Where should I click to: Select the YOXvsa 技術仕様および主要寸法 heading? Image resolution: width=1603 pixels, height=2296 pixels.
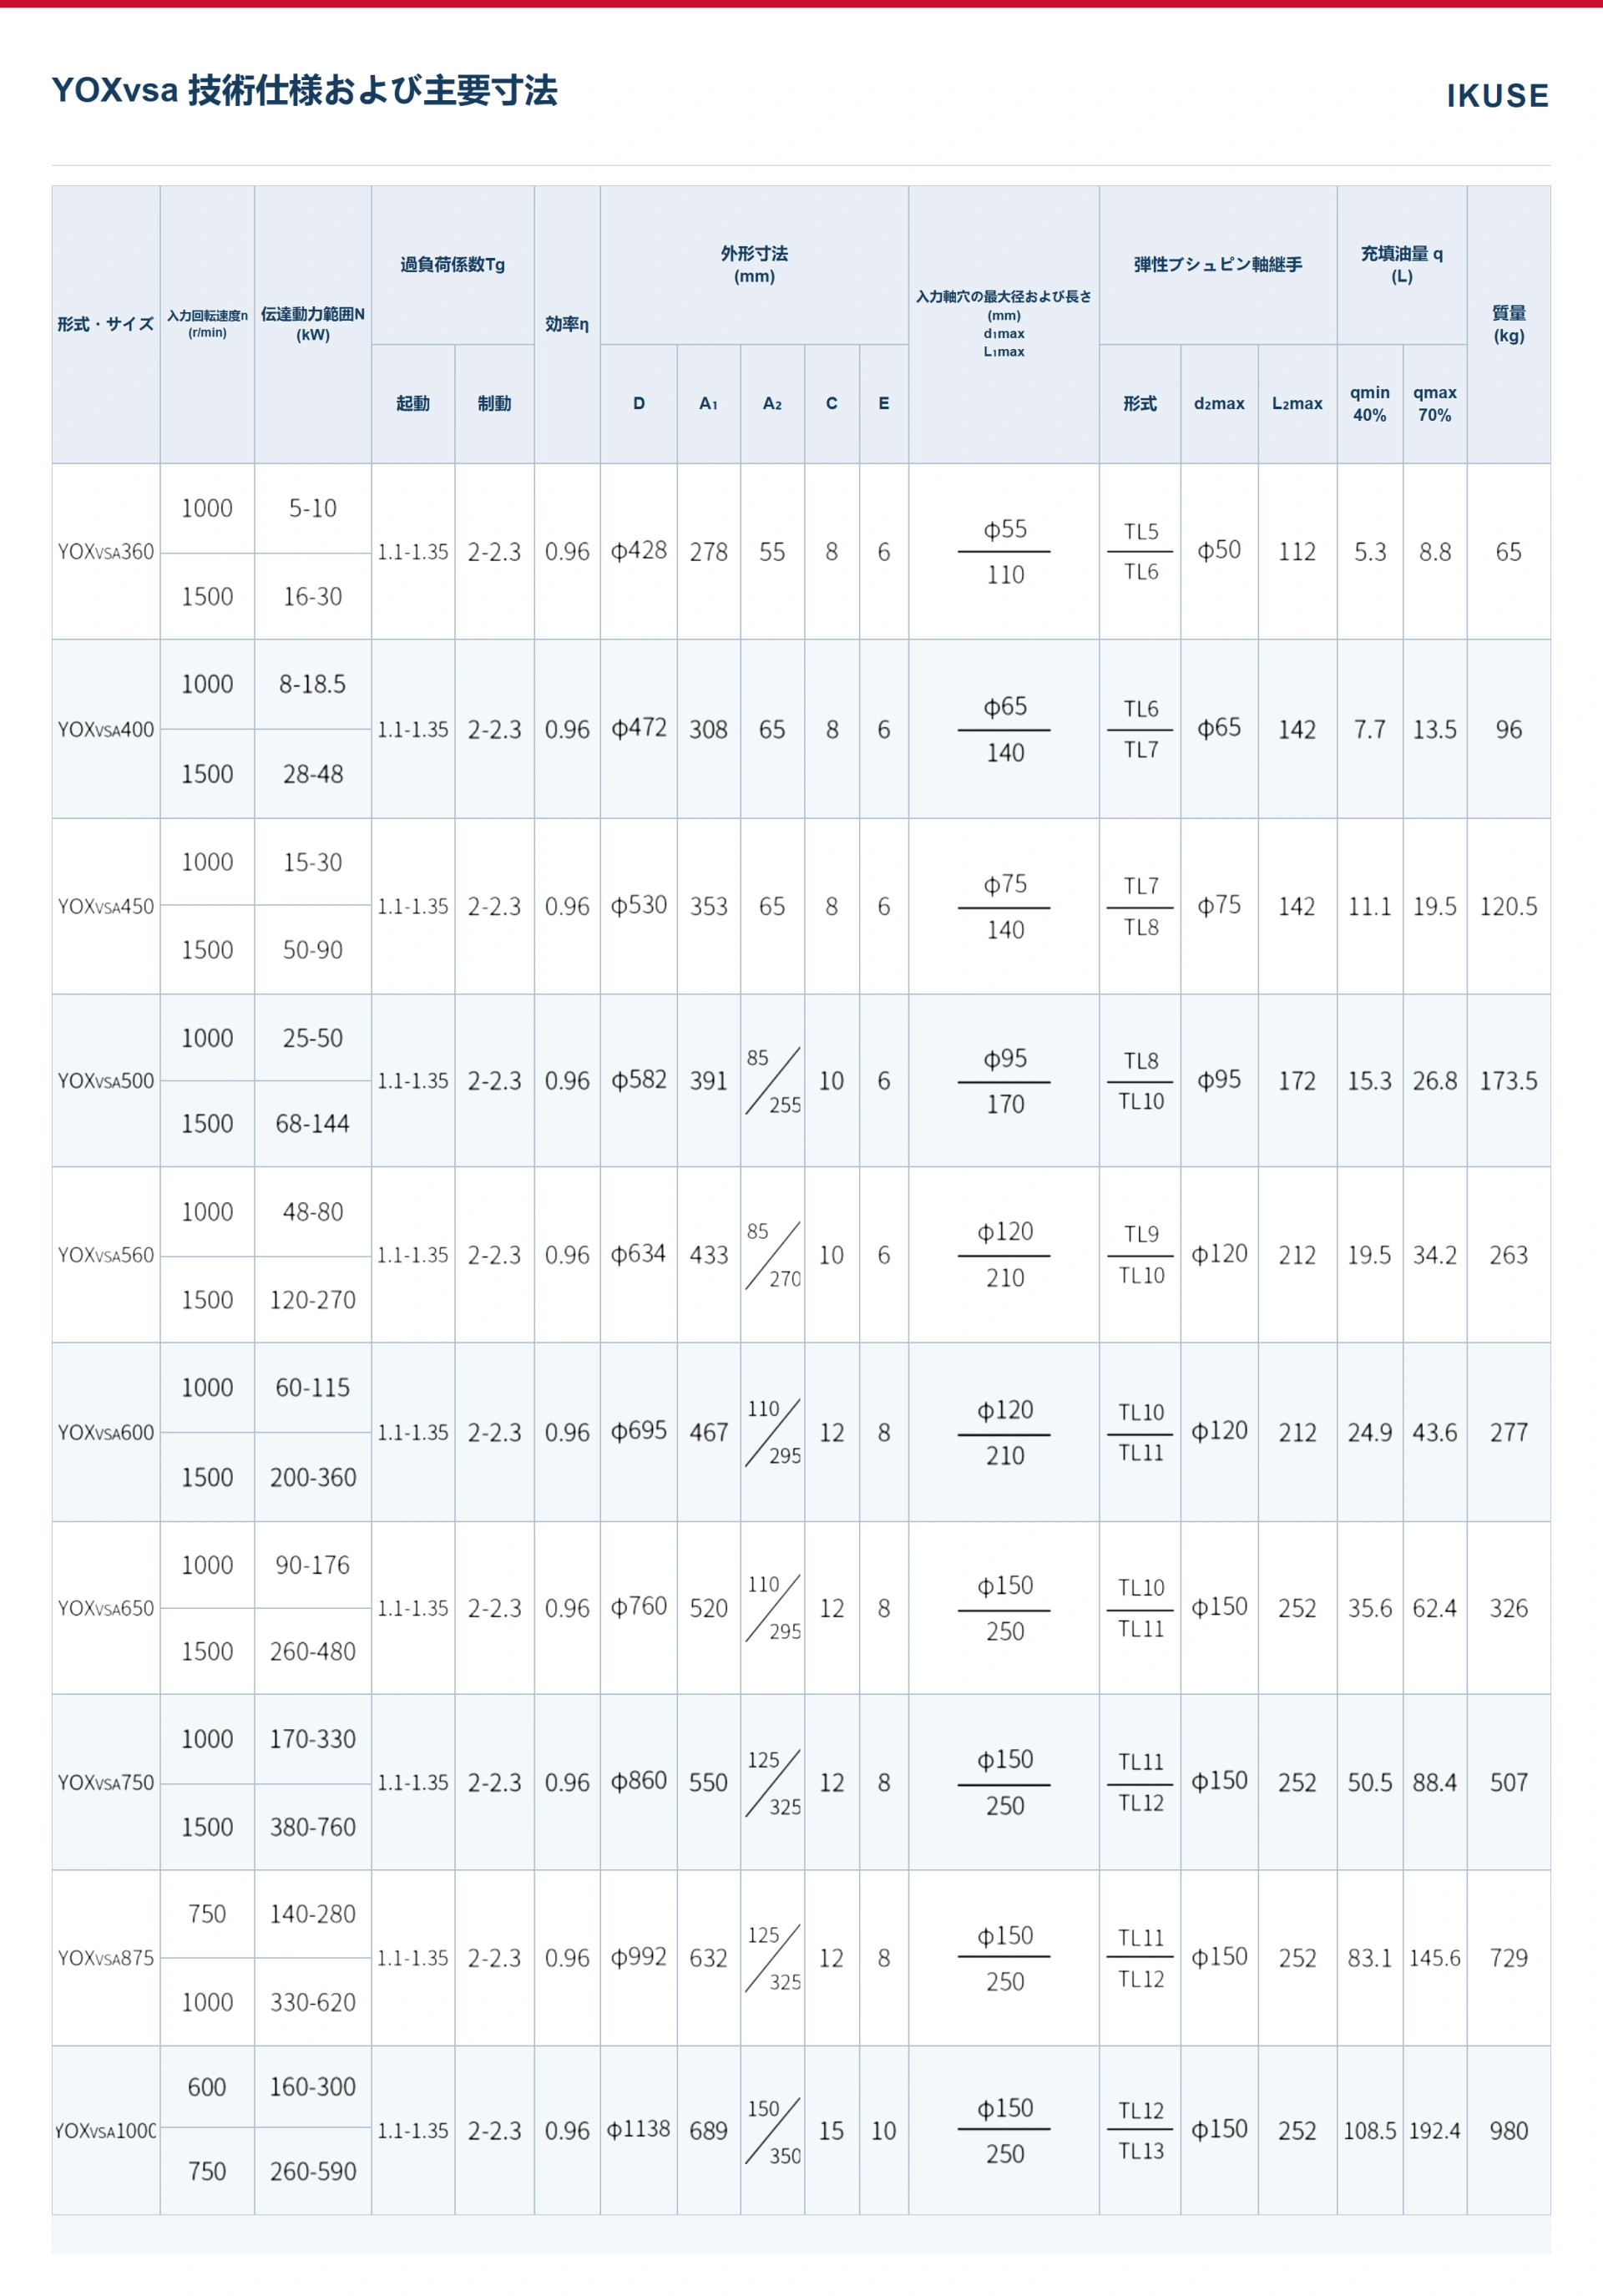click(x=304, y=90)
